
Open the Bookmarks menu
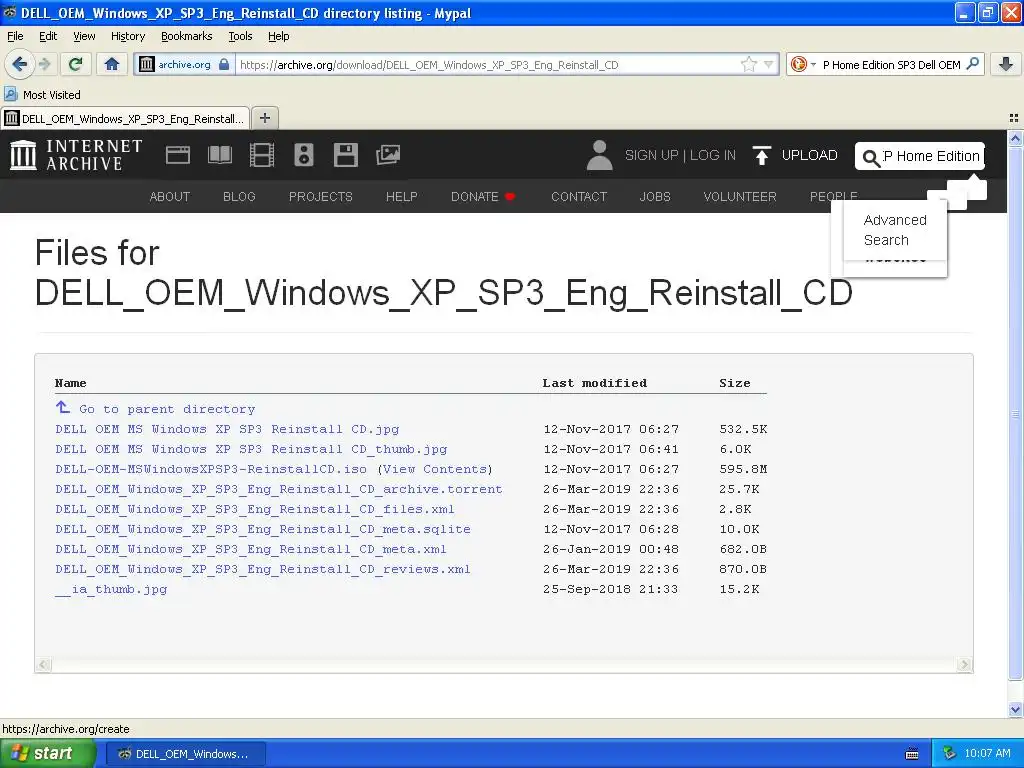coord(187,36)
